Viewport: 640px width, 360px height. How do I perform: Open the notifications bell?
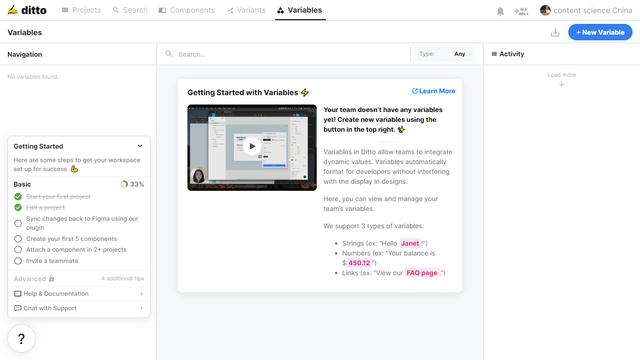click(500, 11)
